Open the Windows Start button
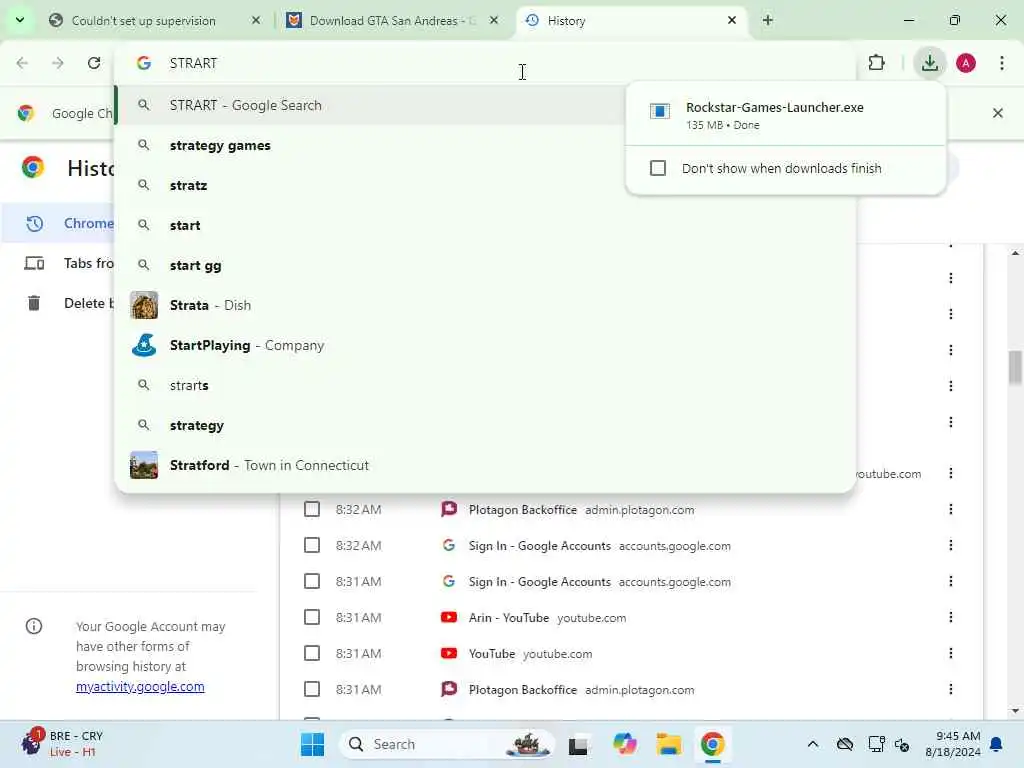This screenshot has height=768, width=1024. (x=312, y=744)
